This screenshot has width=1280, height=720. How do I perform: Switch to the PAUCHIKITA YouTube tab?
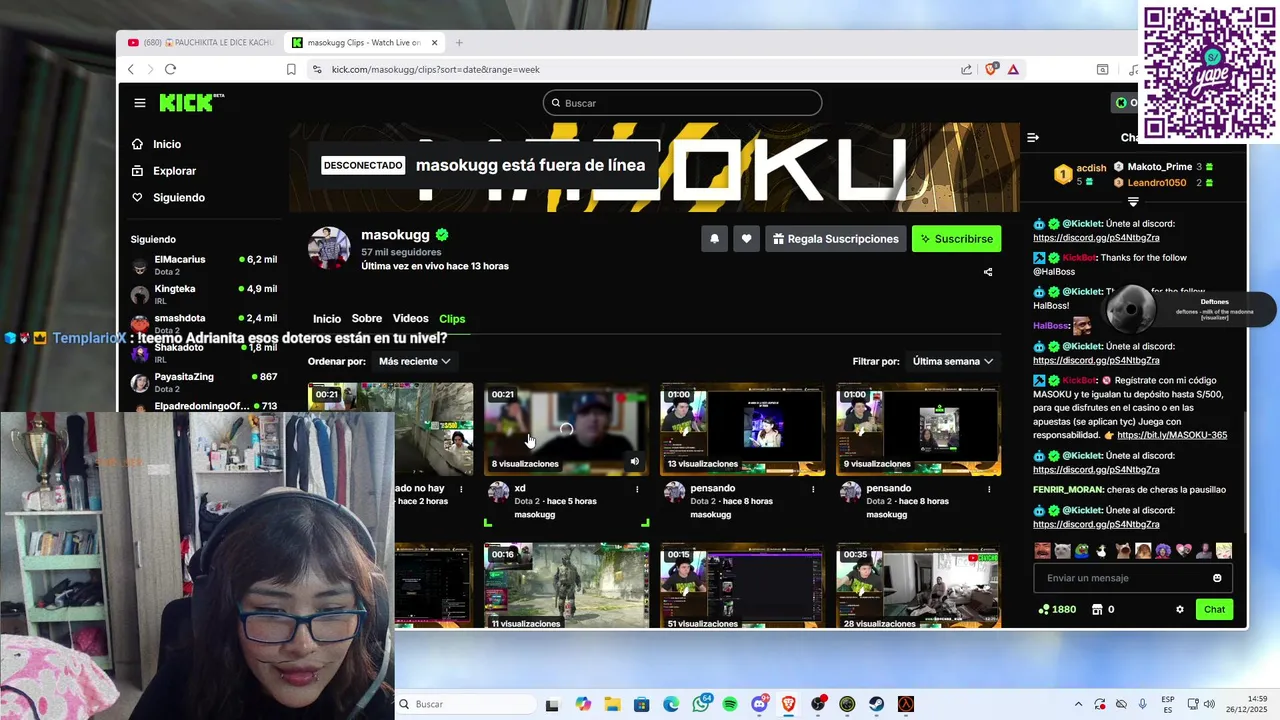click(200, 43)
